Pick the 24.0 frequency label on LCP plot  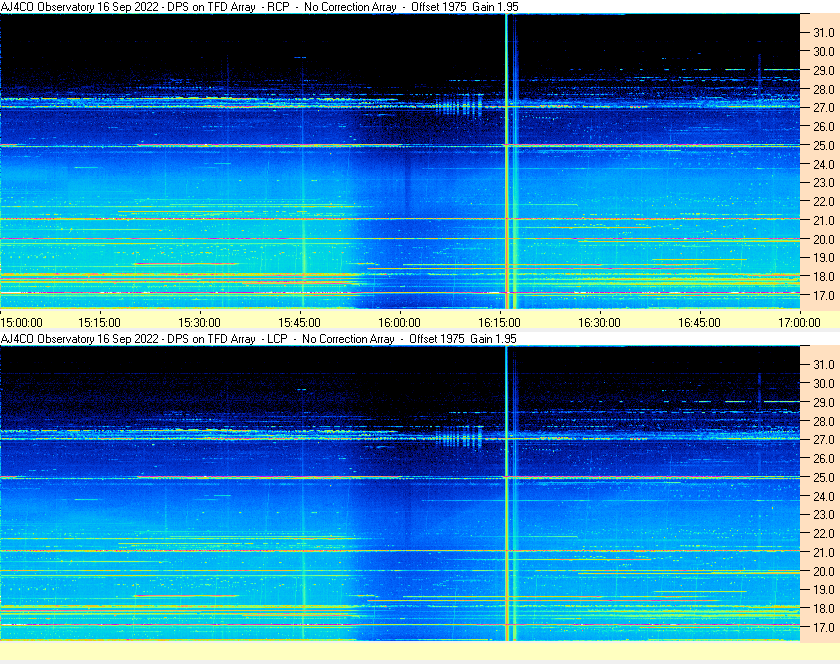824,496
